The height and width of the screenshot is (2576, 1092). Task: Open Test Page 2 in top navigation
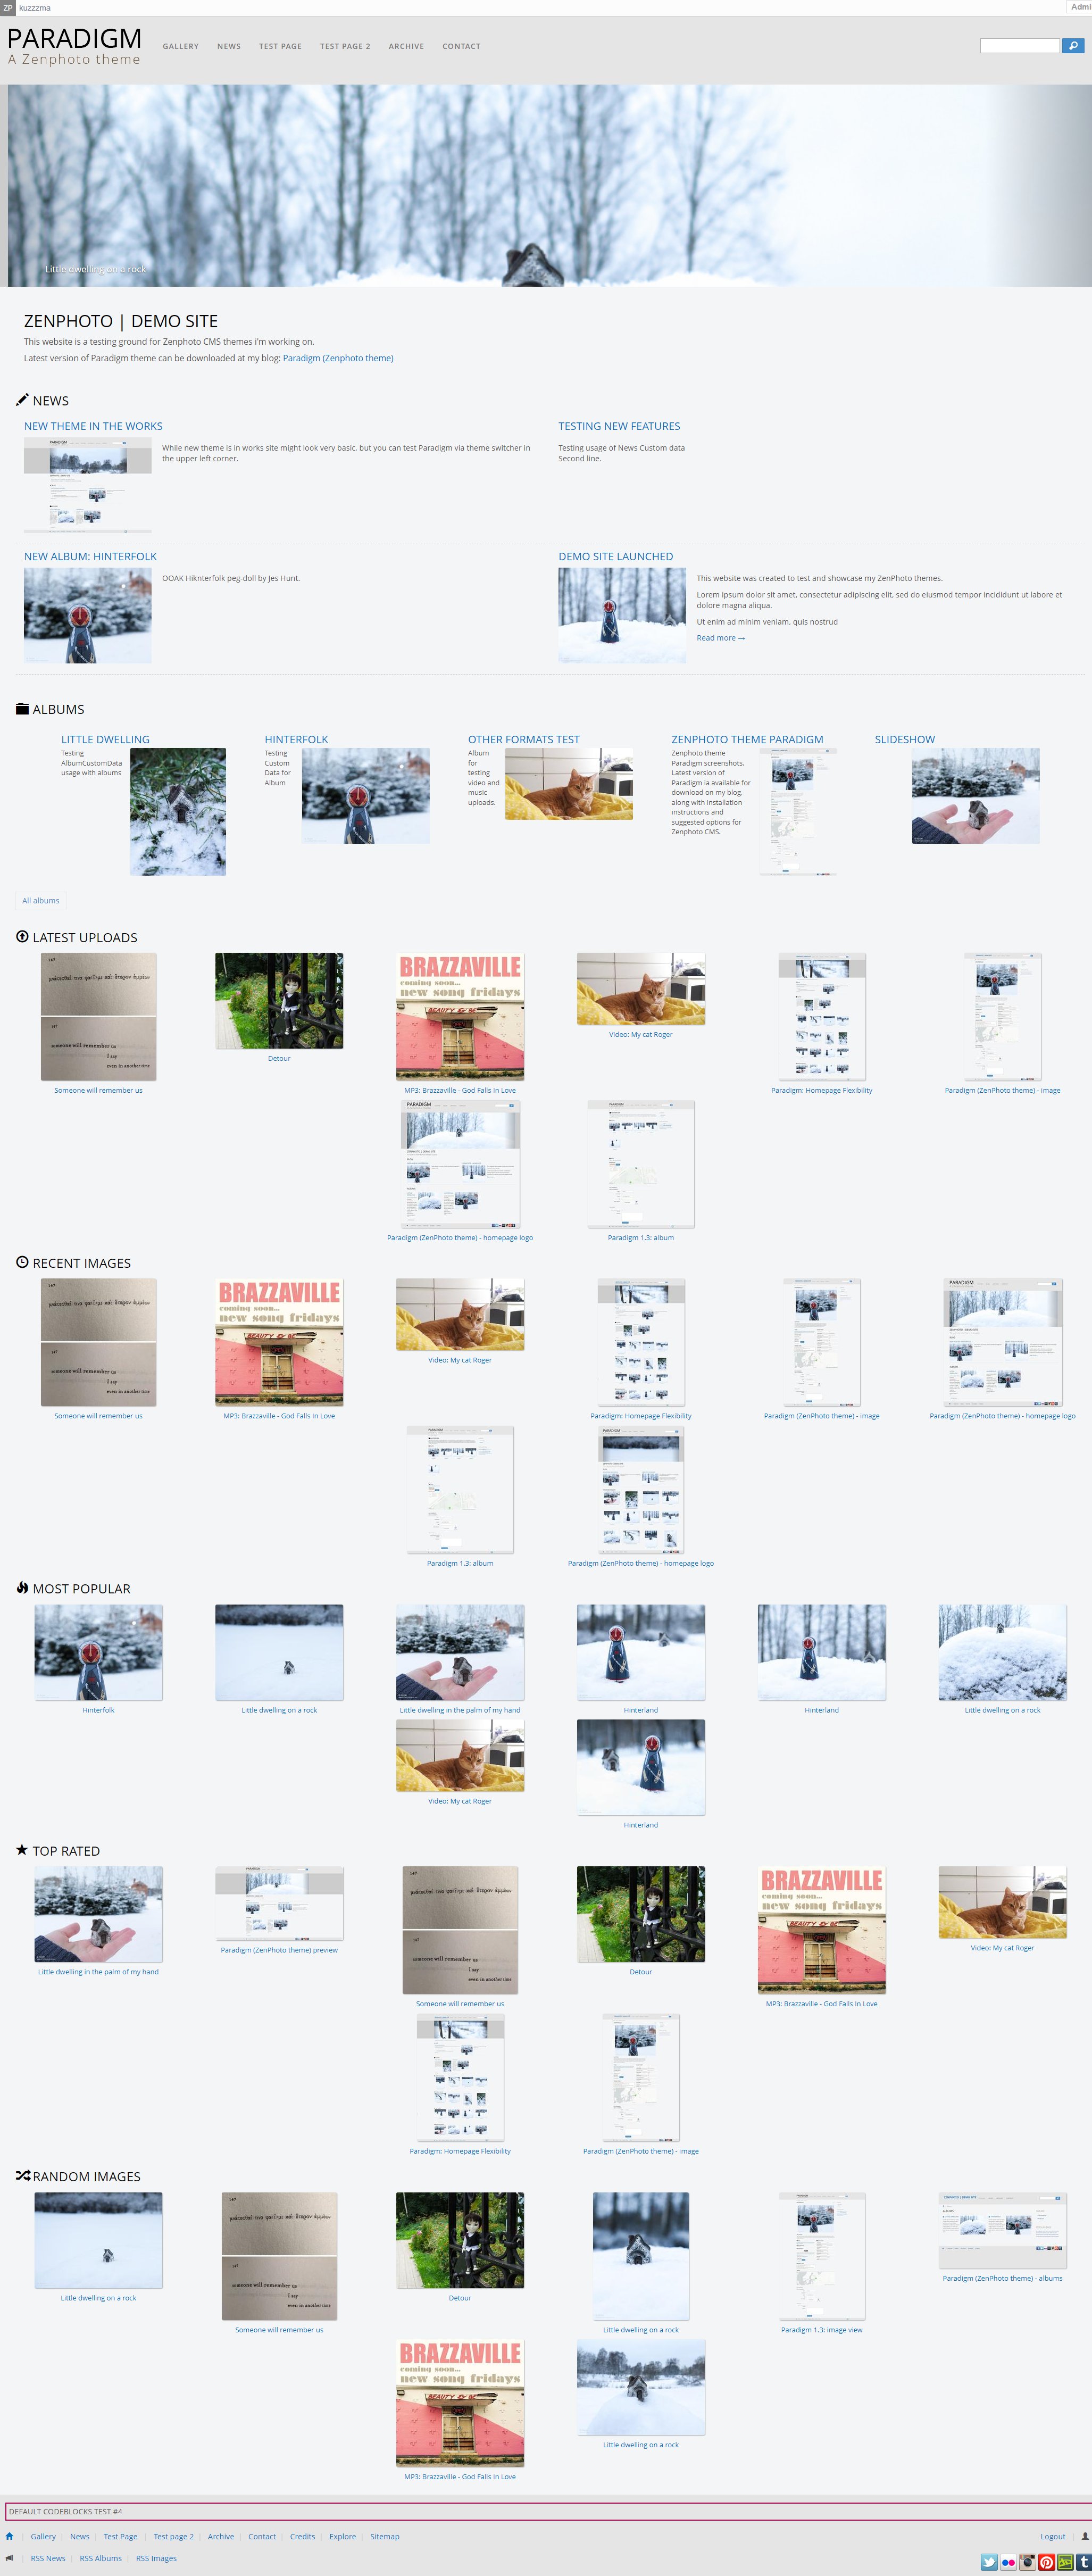[x=345, y=46]
